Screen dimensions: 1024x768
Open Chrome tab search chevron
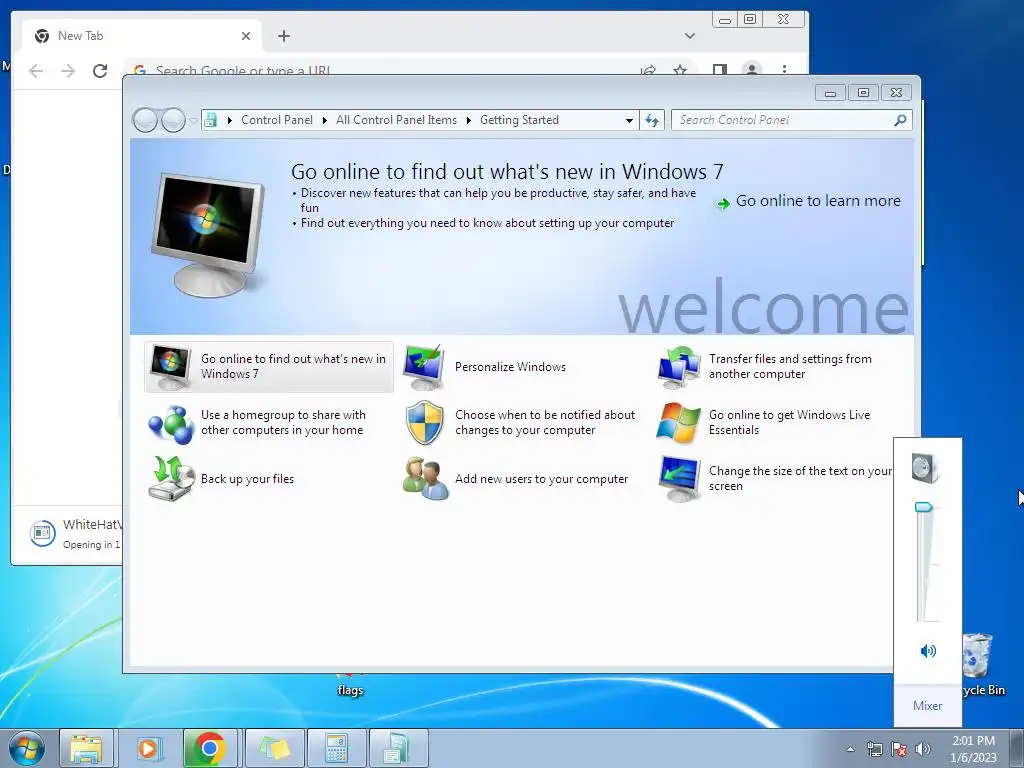coord(690,36)
